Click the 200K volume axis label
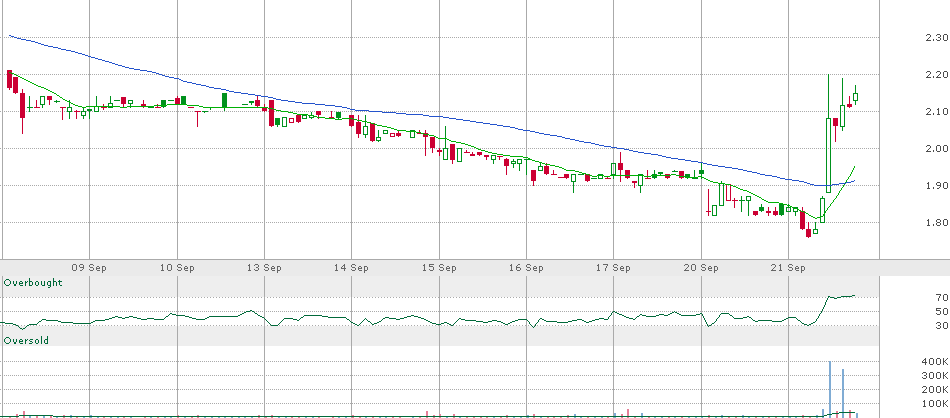Screen dimensions: 950x418 click(934, 390)
